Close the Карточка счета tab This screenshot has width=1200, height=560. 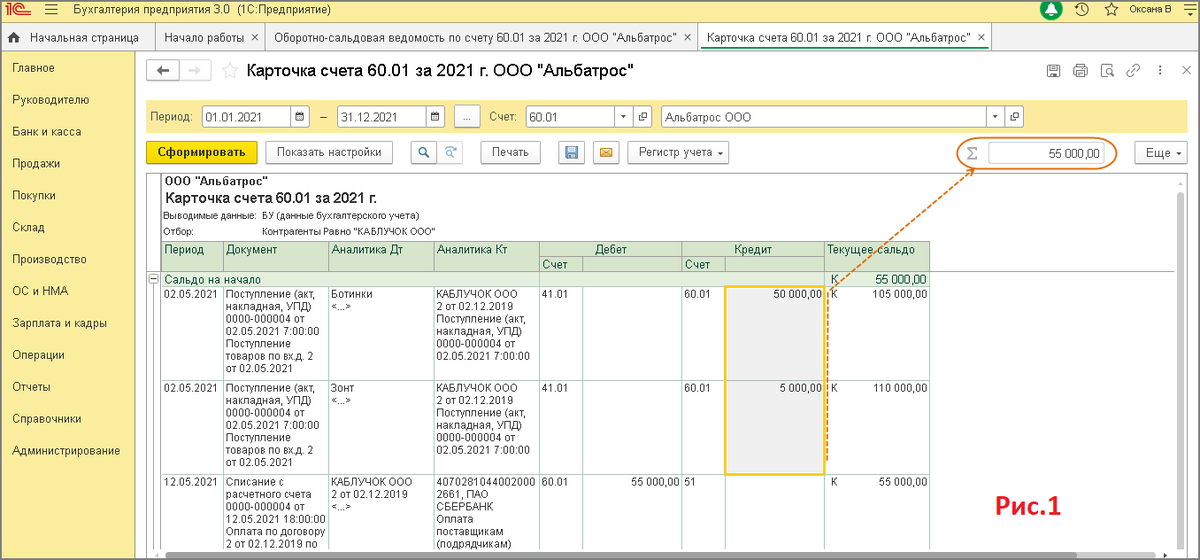coord(981,38)
